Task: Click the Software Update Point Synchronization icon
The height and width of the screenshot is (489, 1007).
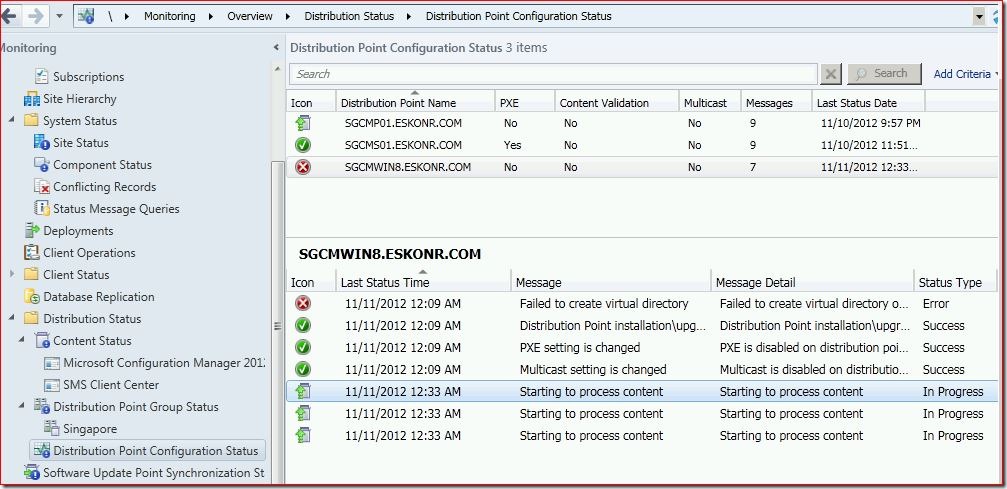Action: point(31,473)
